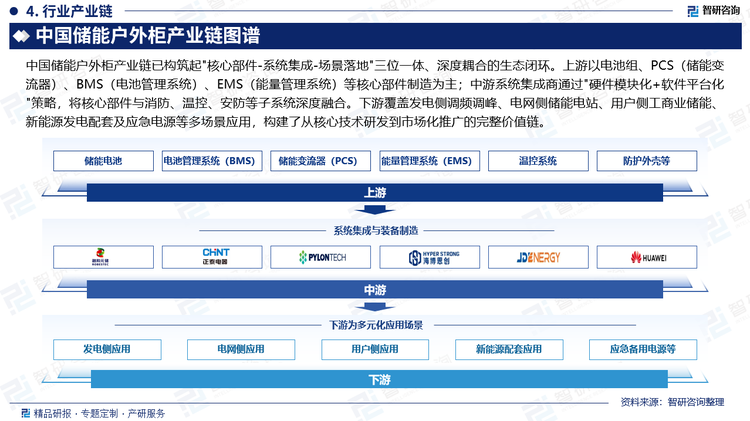Click the diamond icon before the banner title
Image resolution: width=750 pixels, height=421 pixels.
click(x=21, y=36)
